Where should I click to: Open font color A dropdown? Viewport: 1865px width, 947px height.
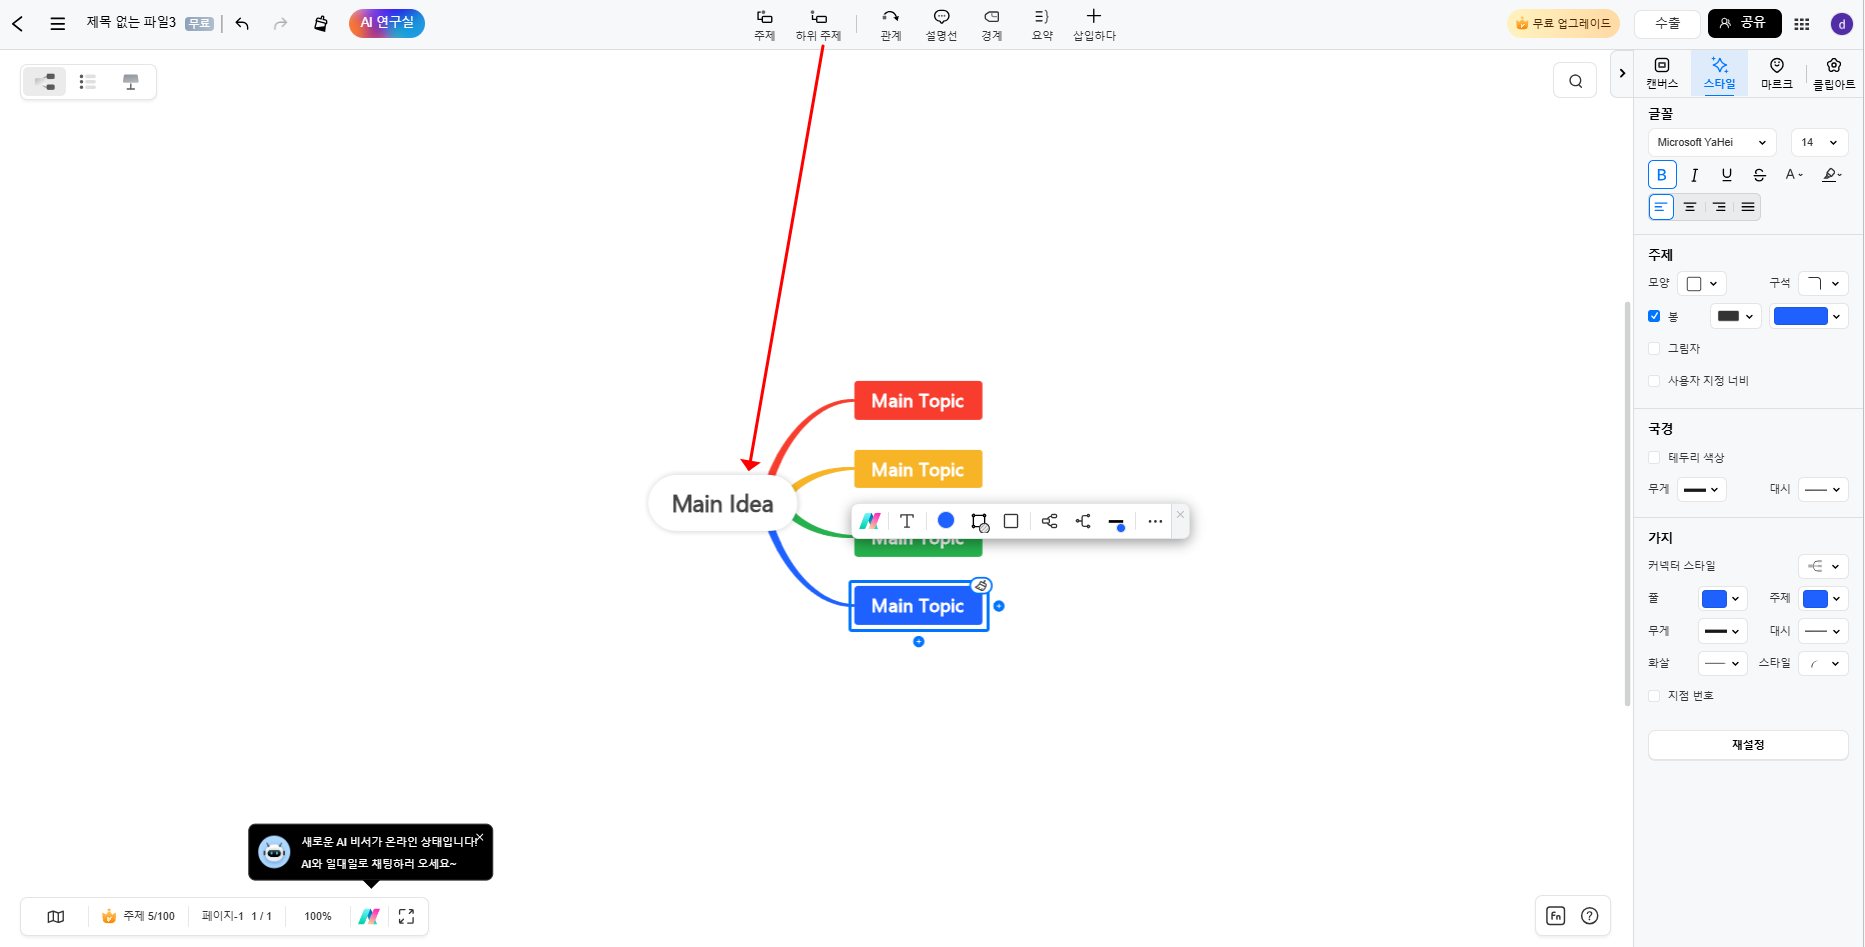coord(1794,175)
